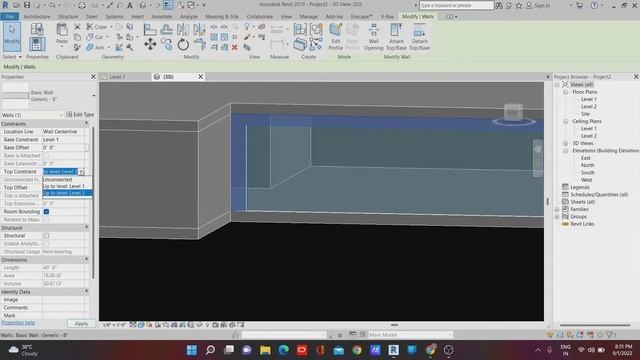This screenshot has width=640, height=360.
Task: Click the Apply button
Action: [x=81, y=323]
